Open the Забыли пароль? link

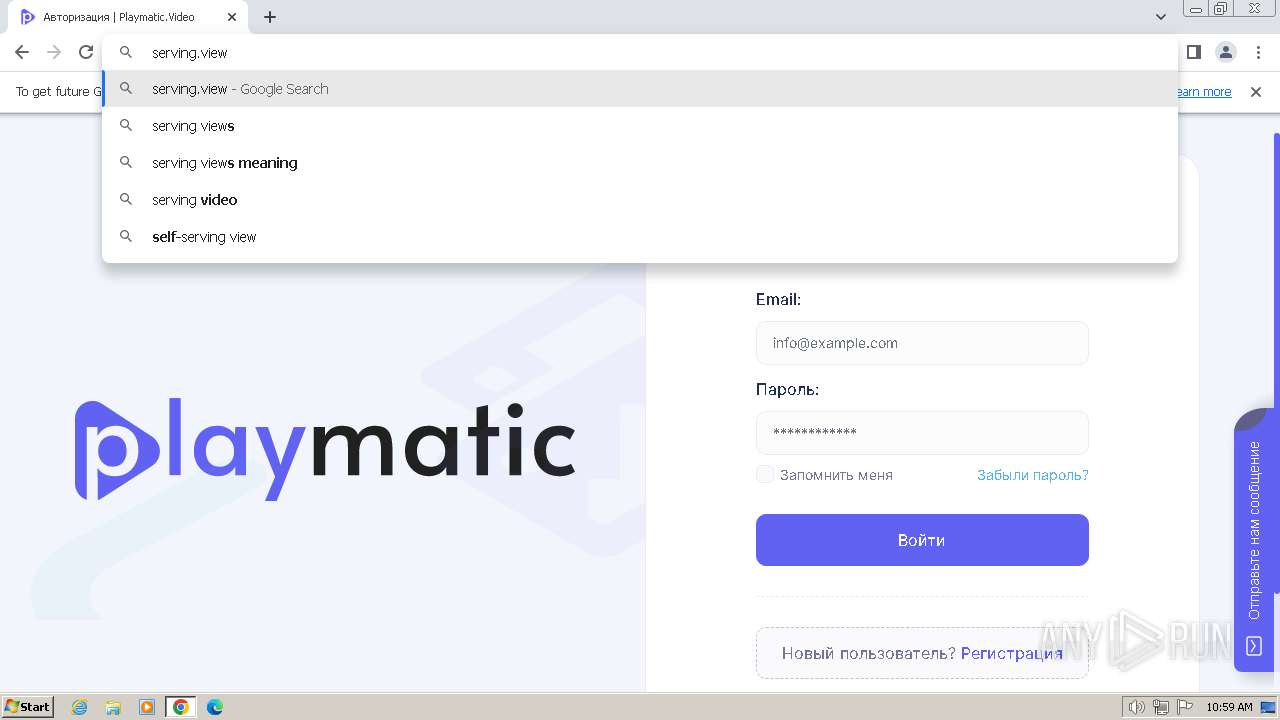pos(1033,475)
